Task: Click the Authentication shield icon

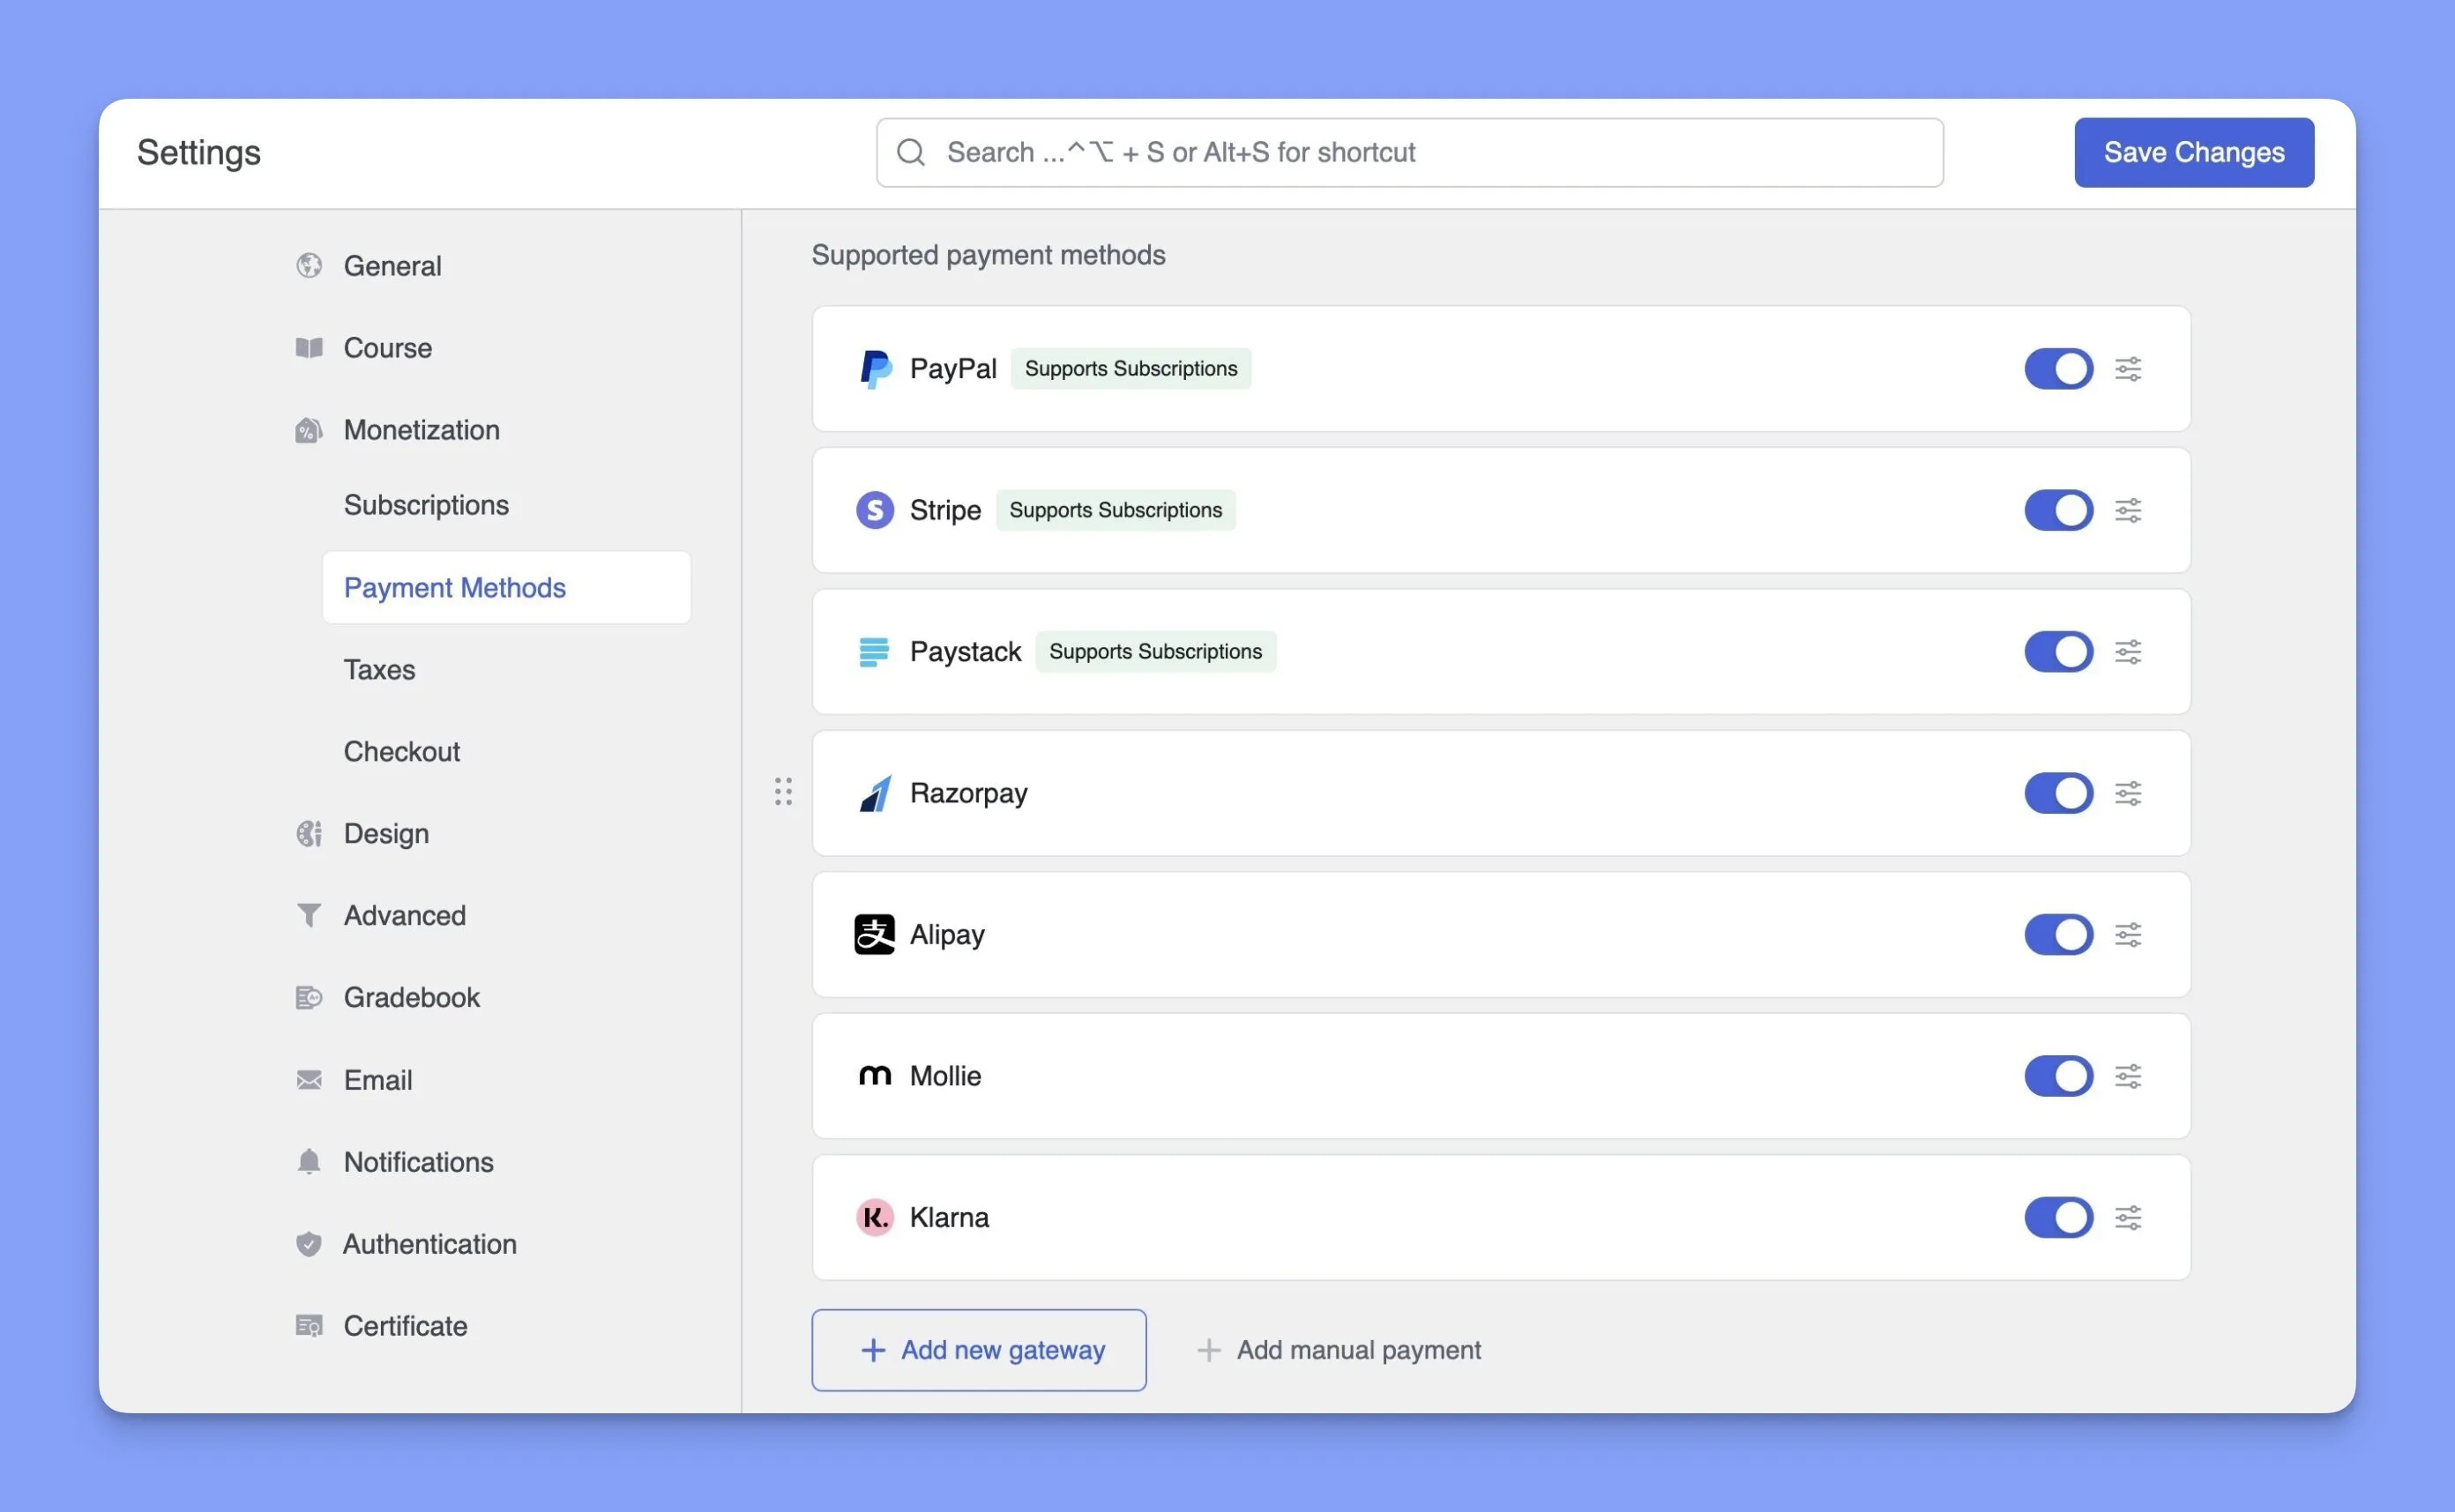Action: (x=309, y=1244)
